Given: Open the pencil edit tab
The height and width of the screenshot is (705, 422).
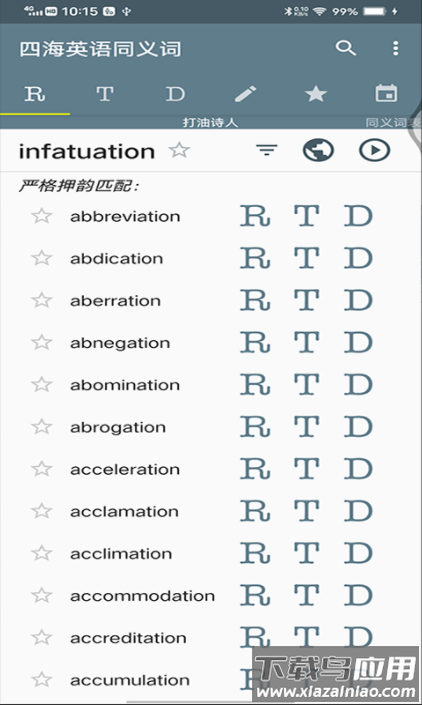Looking at the screenshot, I should 245,94.
